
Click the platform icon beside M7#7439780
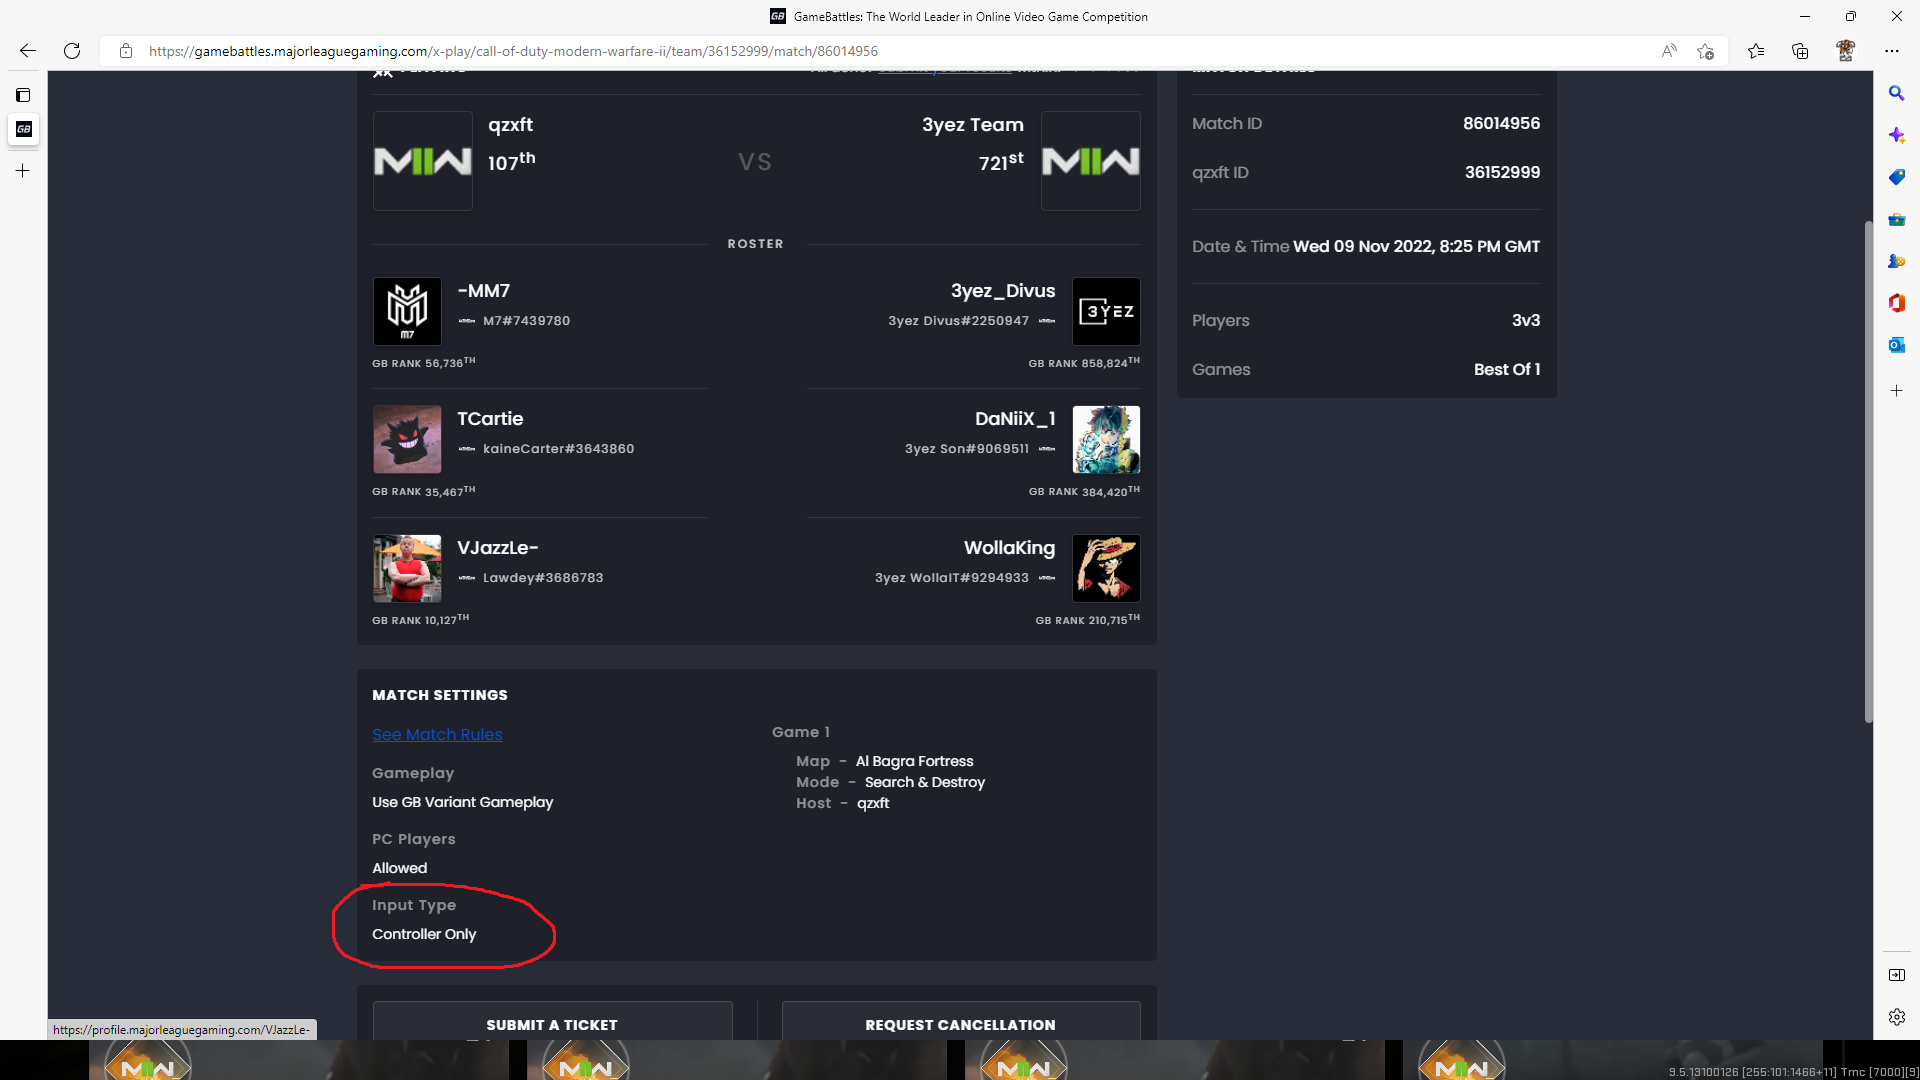467,321
